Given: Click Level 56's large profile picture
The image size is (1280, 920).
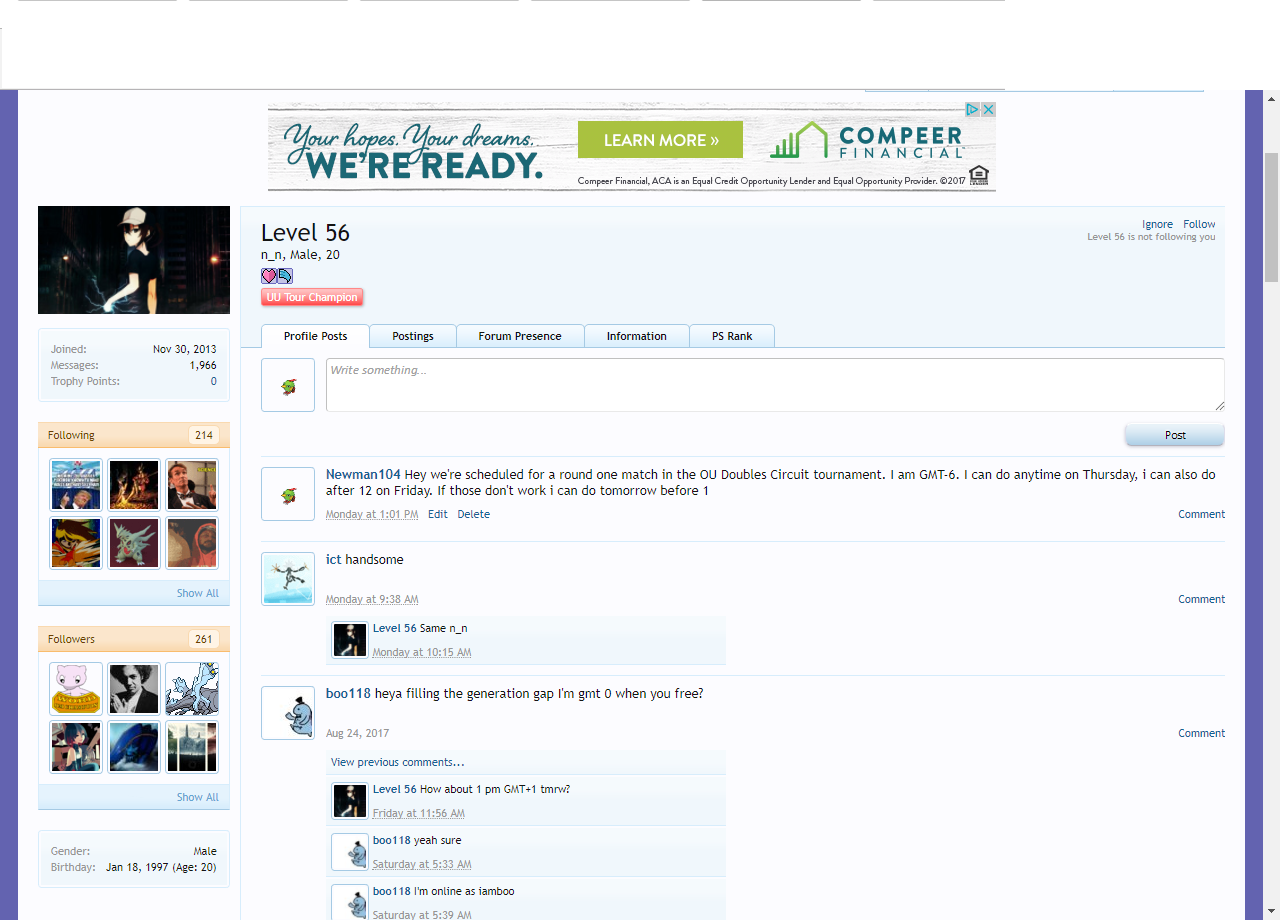Looking at the screenshot, I should click(134, 260).
